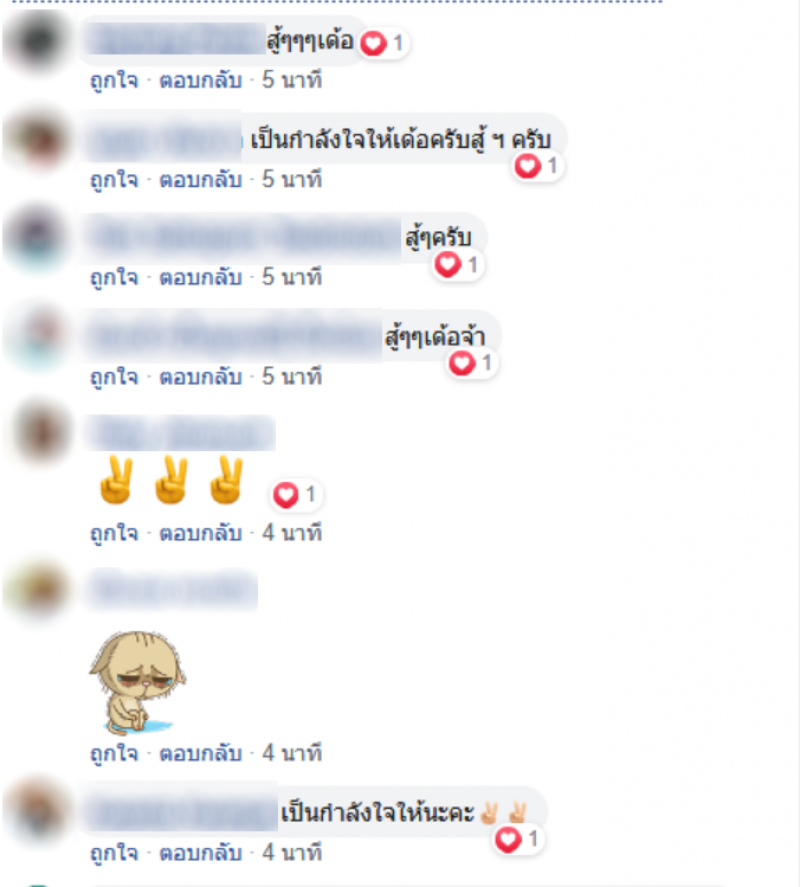Click ถูกใจ under the victory hand emojis comment
The height and width of the screenshot is (887, 800).
click(114, 533)
